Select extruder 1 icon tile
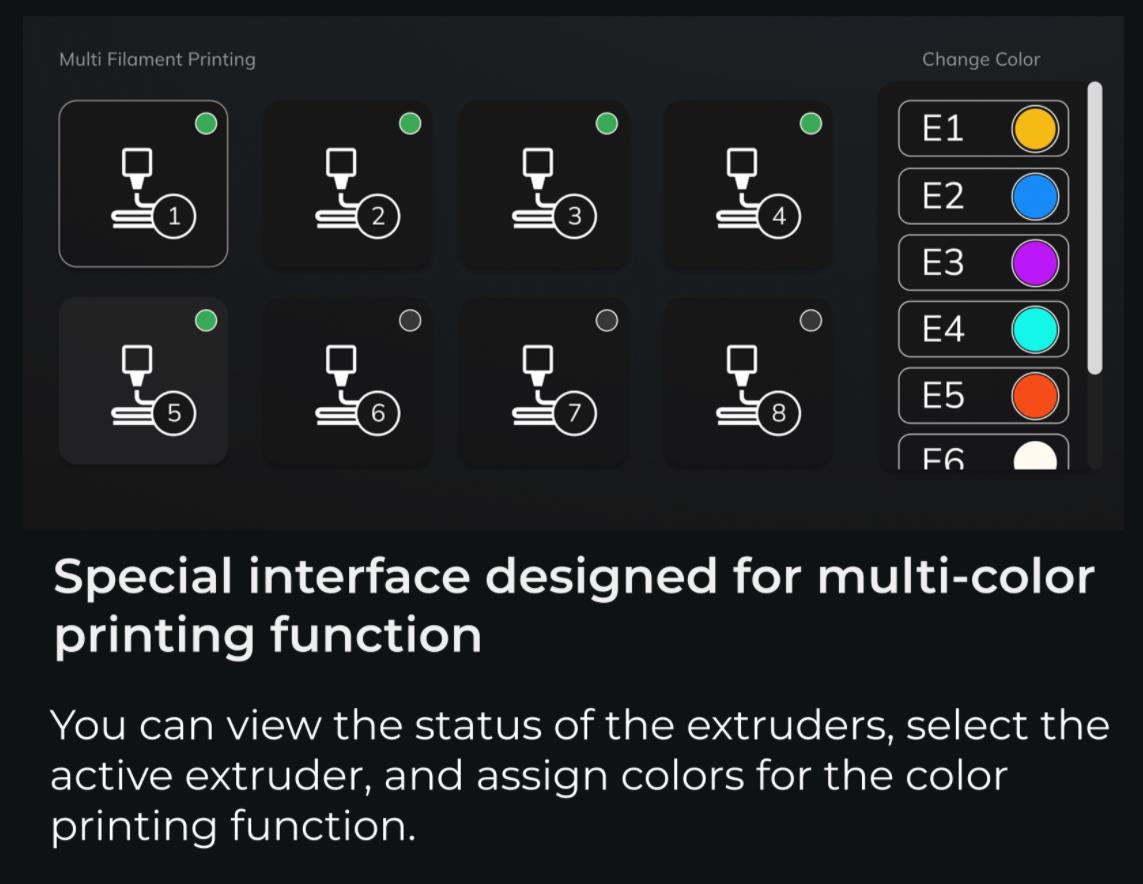 click(x=143, y=184)
